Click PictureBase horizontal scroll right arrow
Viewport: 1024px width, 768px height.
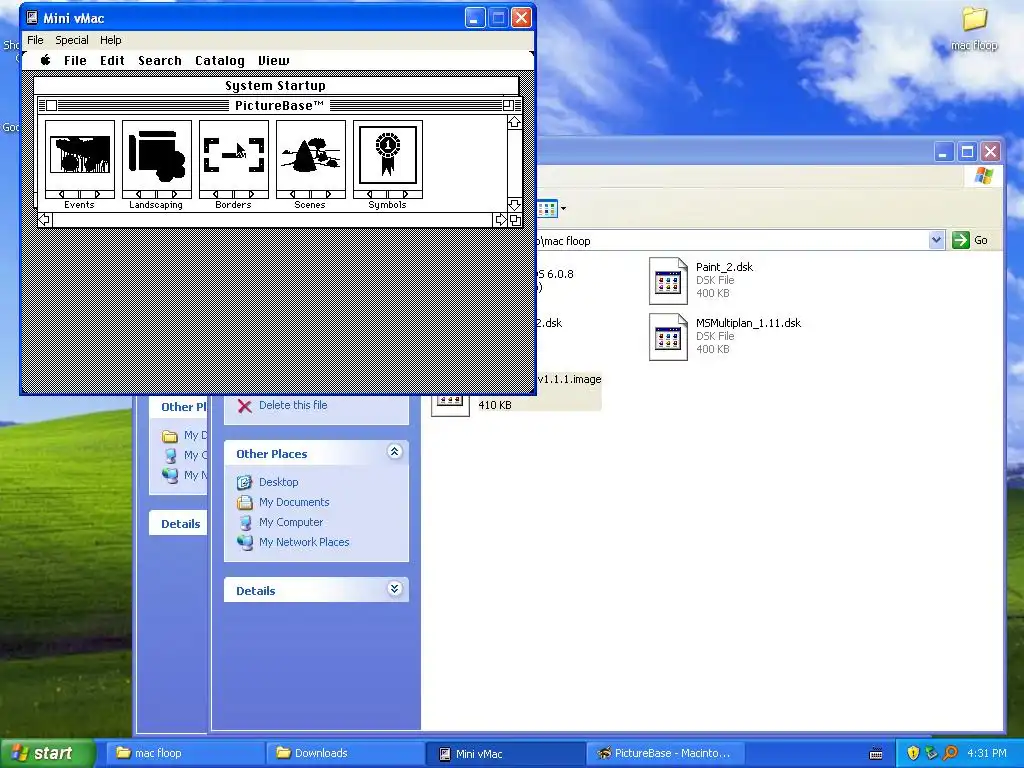point(501,220)
